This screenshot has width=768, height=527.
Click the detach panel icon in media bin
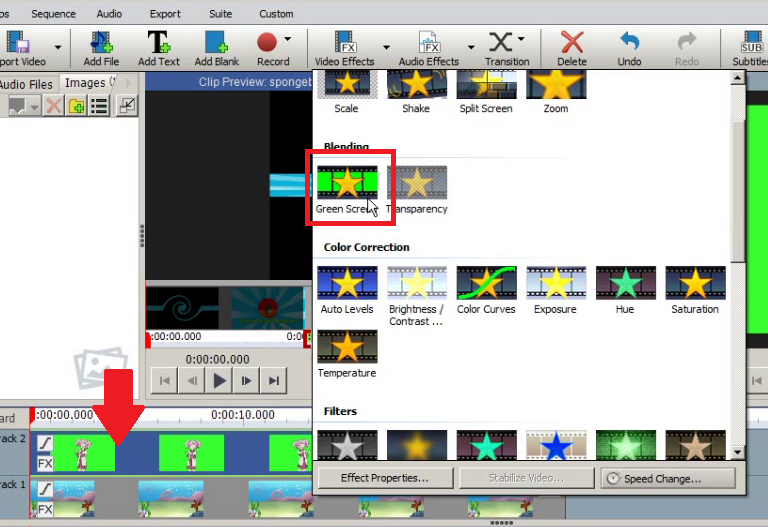(x=127, y=105)
